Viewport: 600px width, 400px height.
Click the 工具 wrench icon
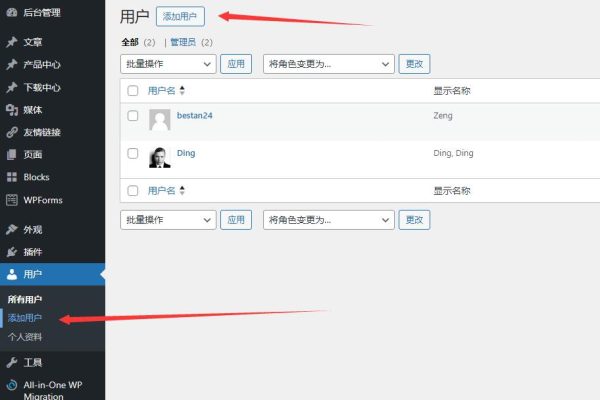[12, 362]
